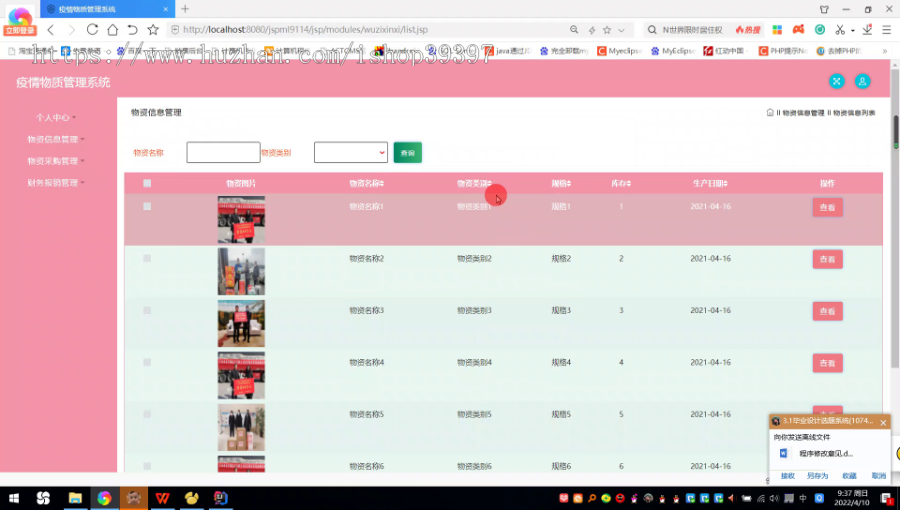Switch to the 疫情物资管理系统 browser tab
The width and height of the screenshot is (900, 510).
coord(107,9)
